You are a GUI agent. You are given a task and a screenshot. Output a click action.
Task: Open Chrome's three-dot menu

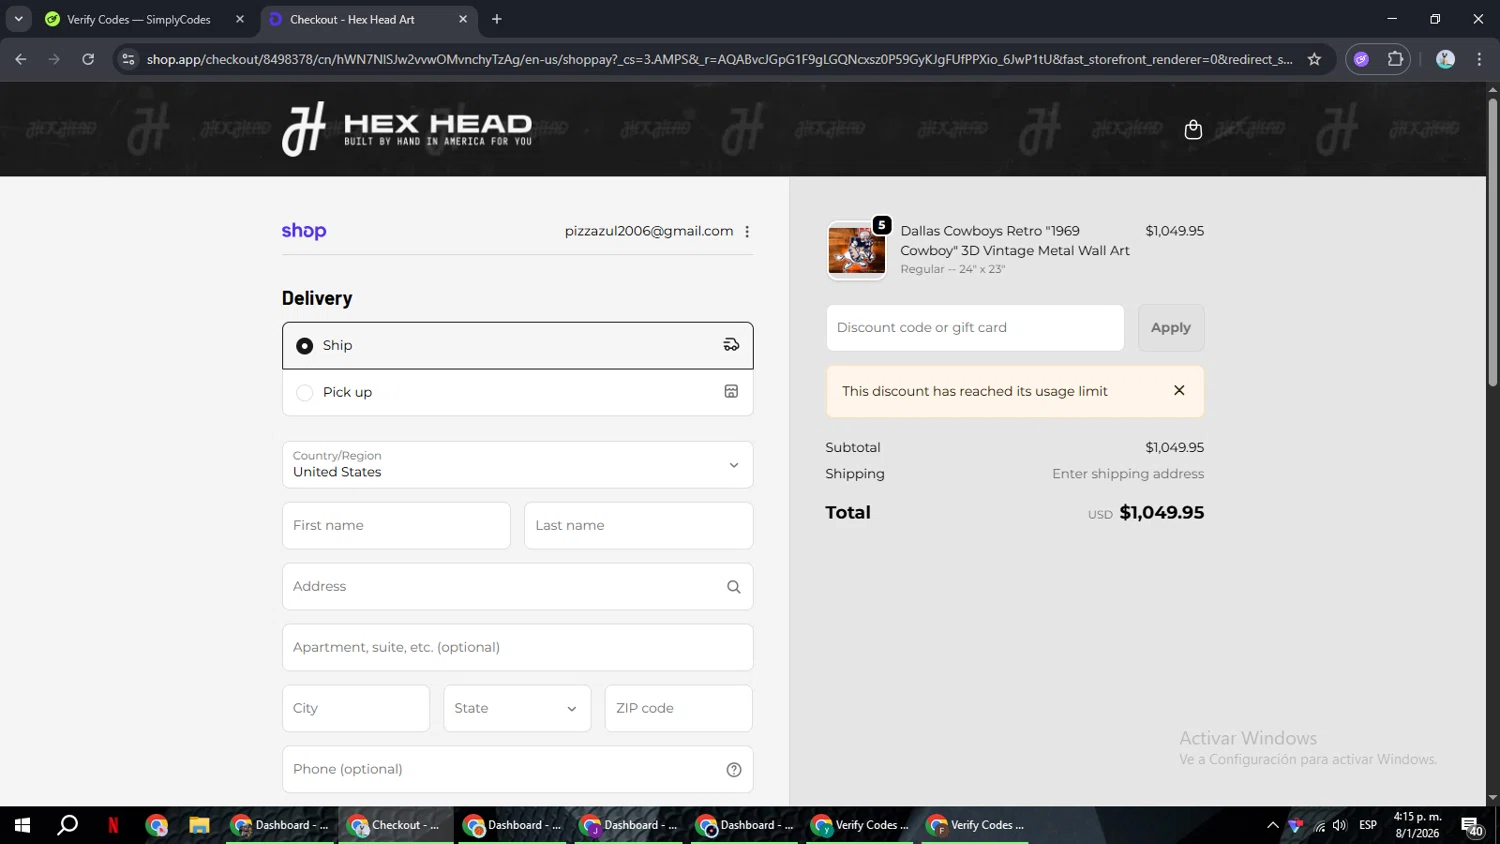[1479, 59]
